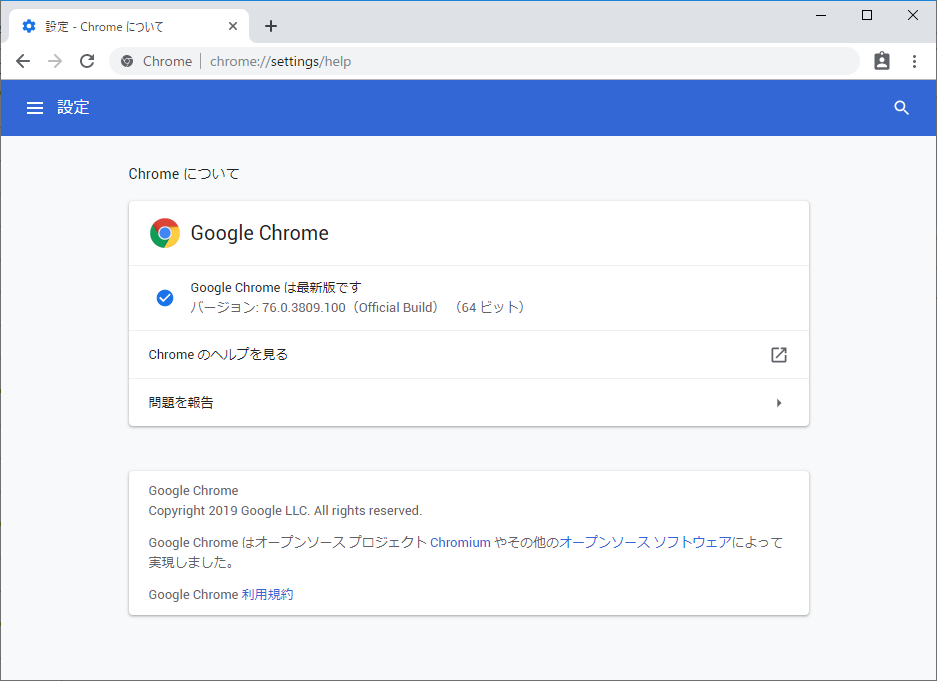Click the site info icon in the address bar
This screenshot has width=937, height=681.
click(126, 61)
